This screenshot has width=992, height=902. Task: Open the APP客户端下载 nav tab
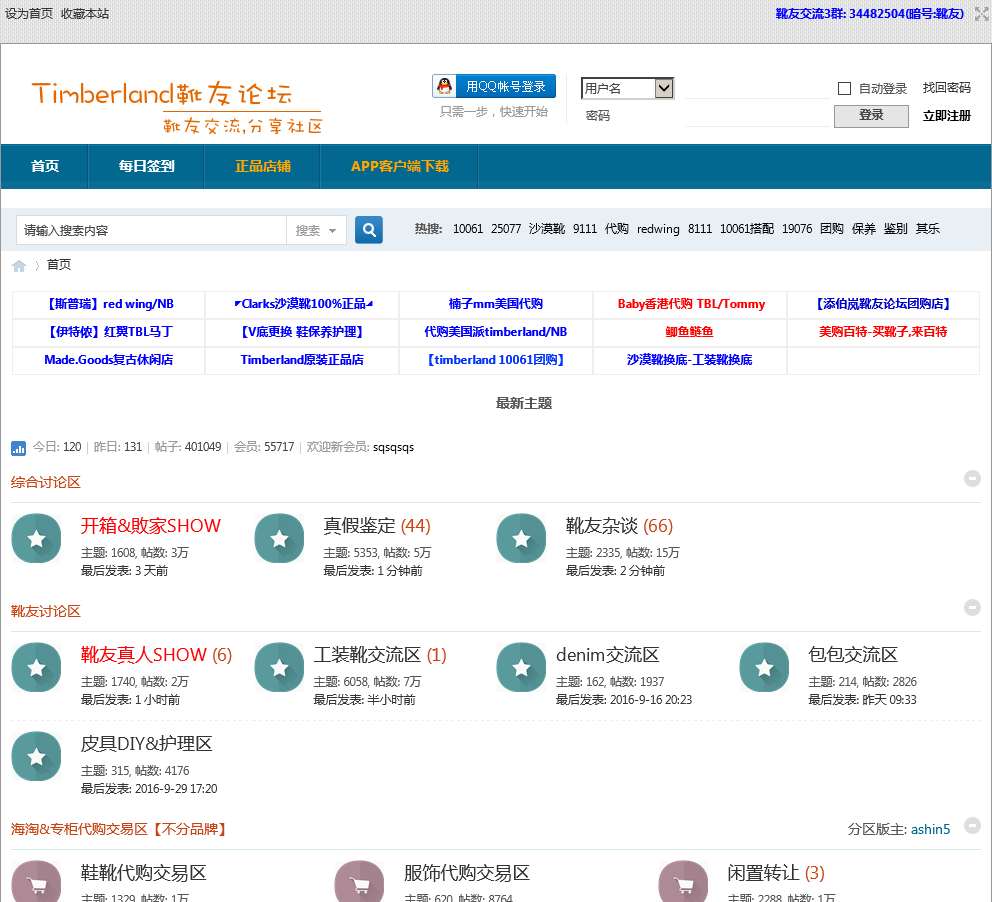tap(400, 166)
